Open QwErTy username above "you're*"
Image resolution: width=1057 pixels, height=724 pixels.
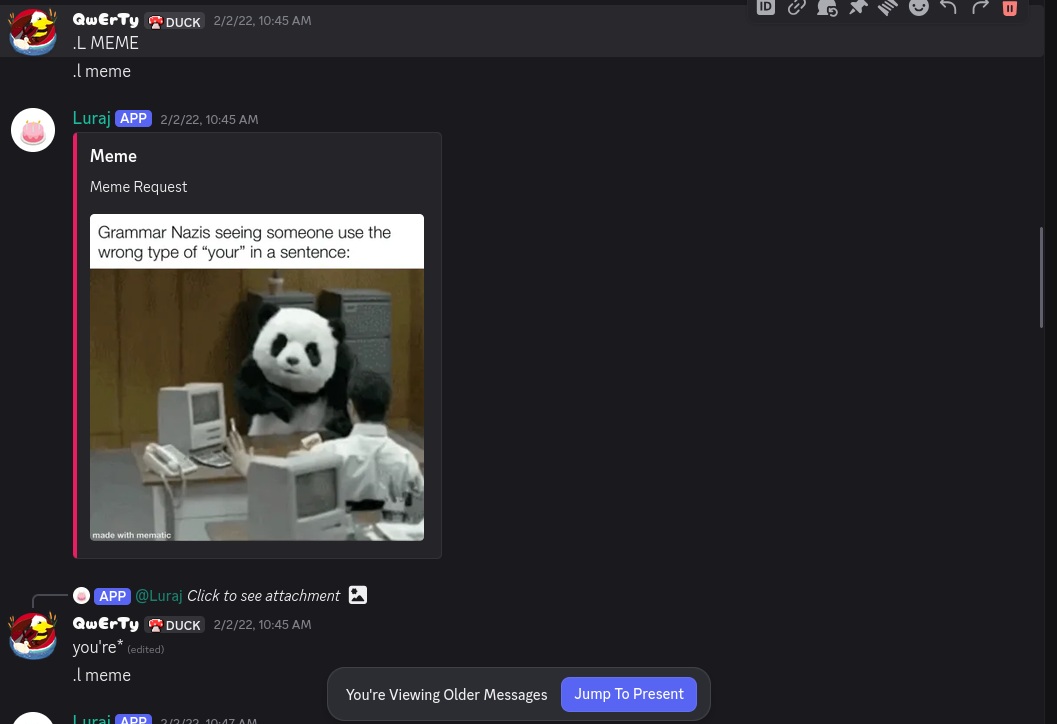[x=106, y=624]
